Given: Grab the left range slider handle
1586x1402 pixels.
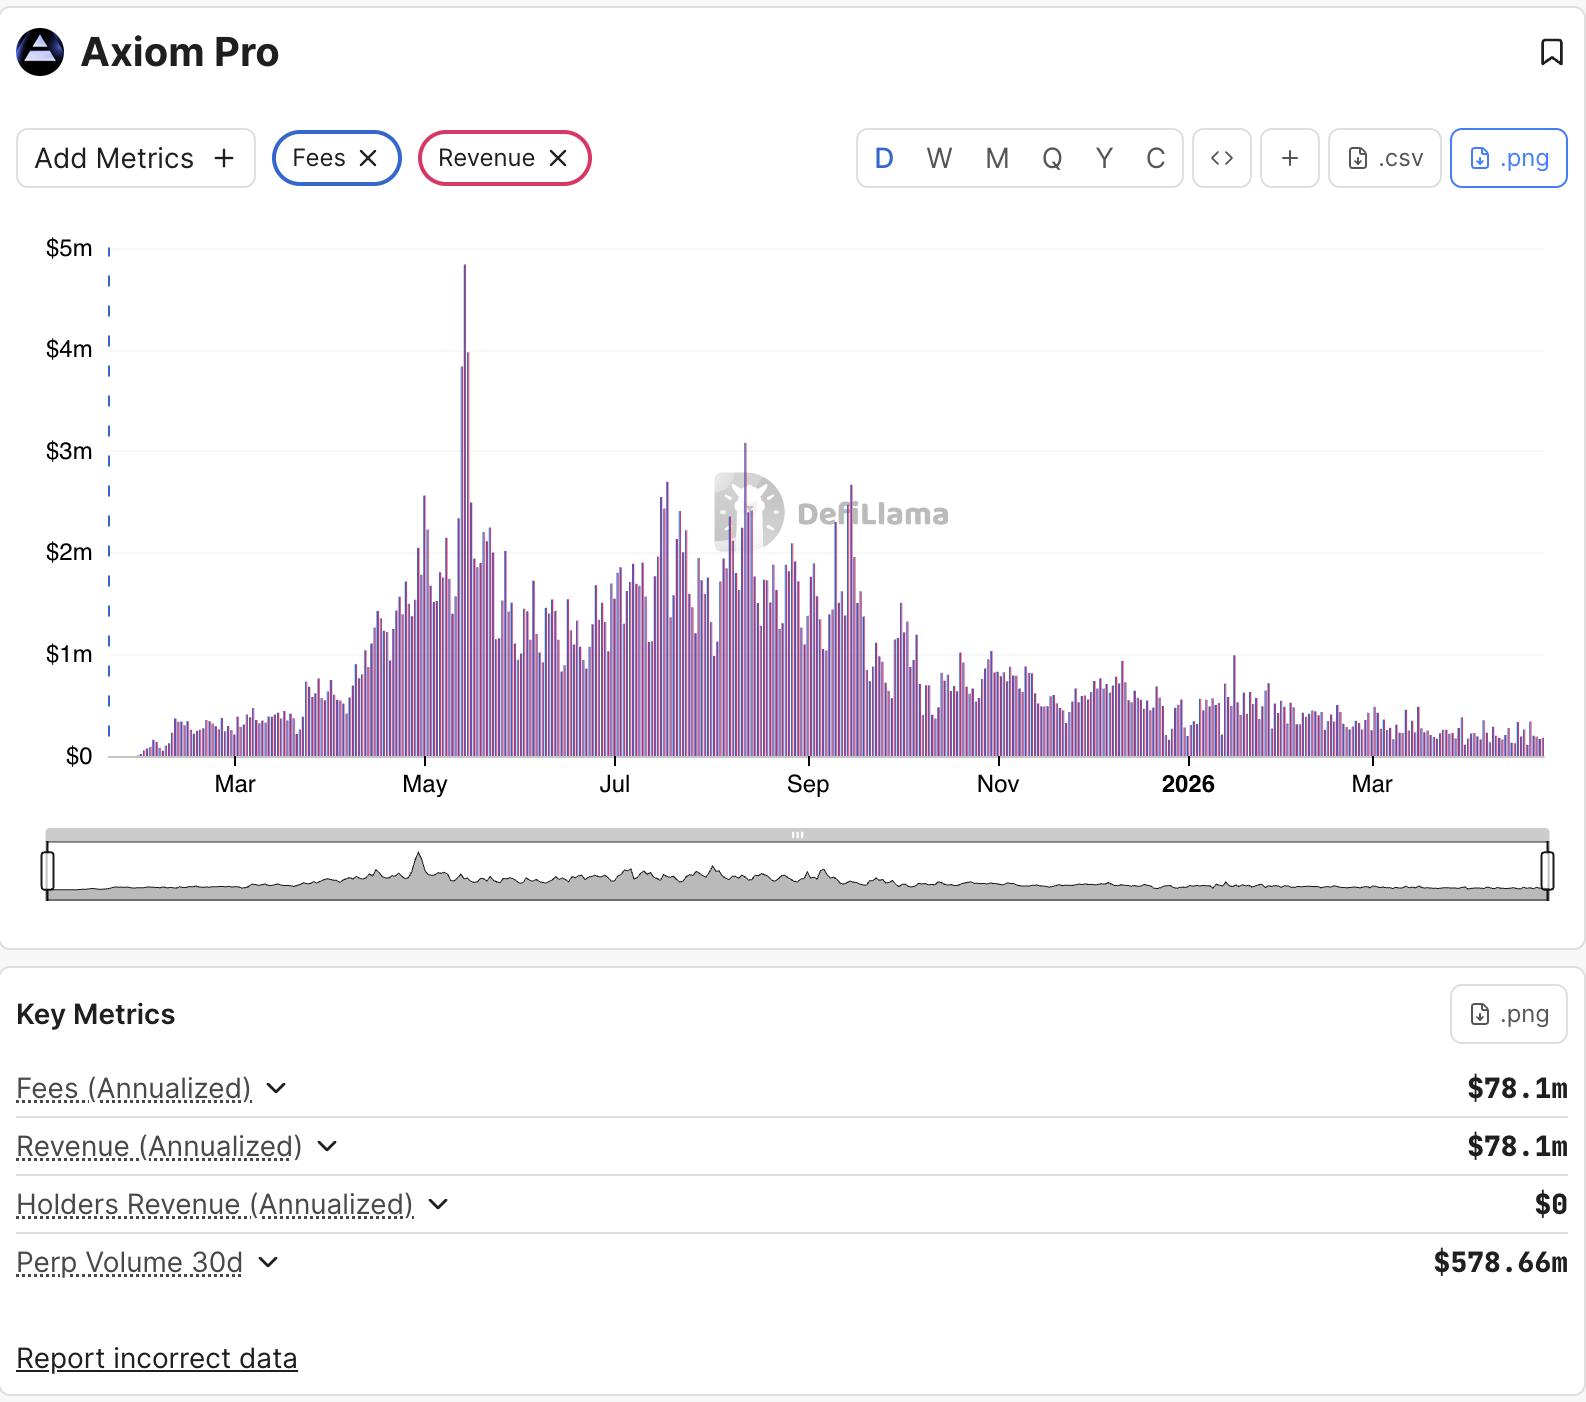Looking at the screenshot, I should coord(47,870).
